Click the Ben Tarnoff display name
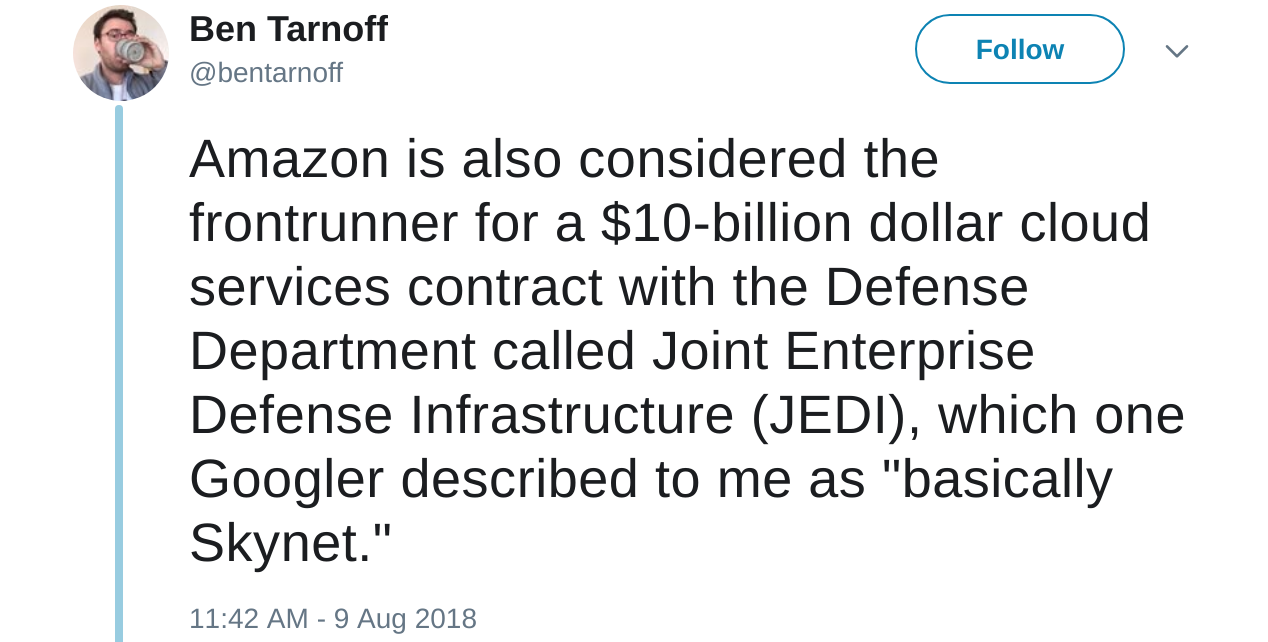 pos(288,29)
